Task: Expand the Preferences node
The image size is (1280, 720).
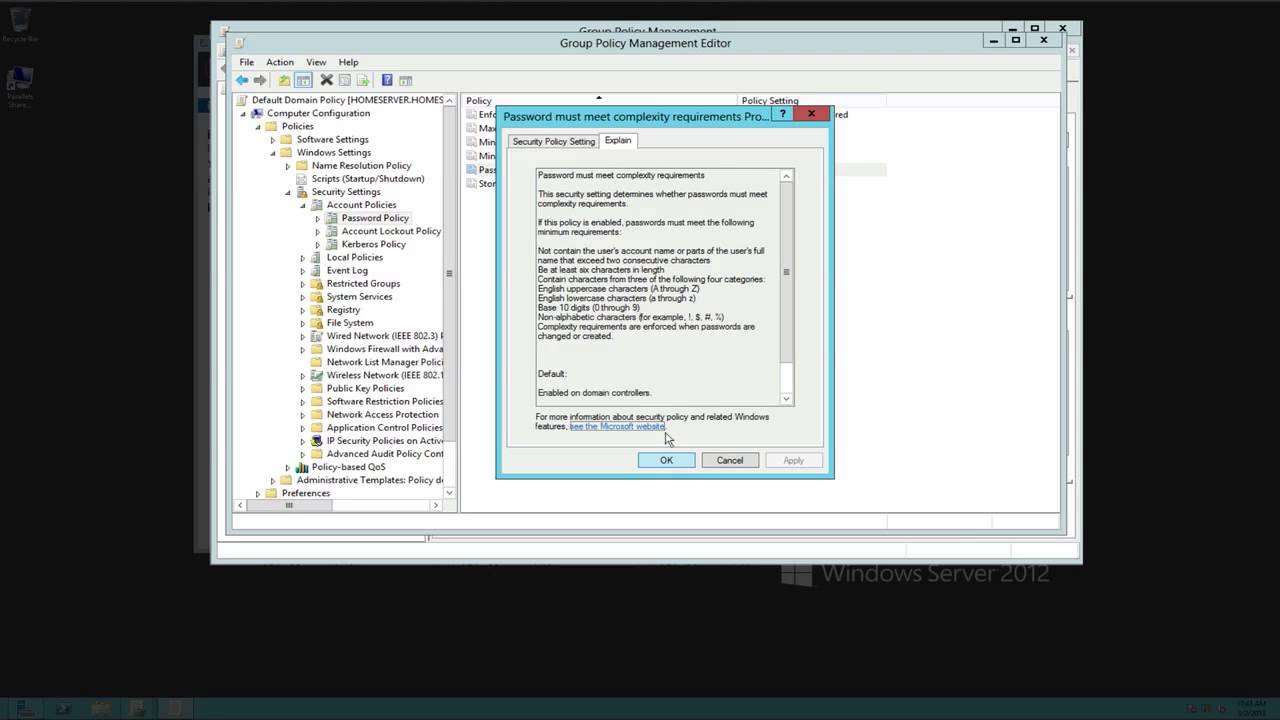Action: click(x=258, y=494)
